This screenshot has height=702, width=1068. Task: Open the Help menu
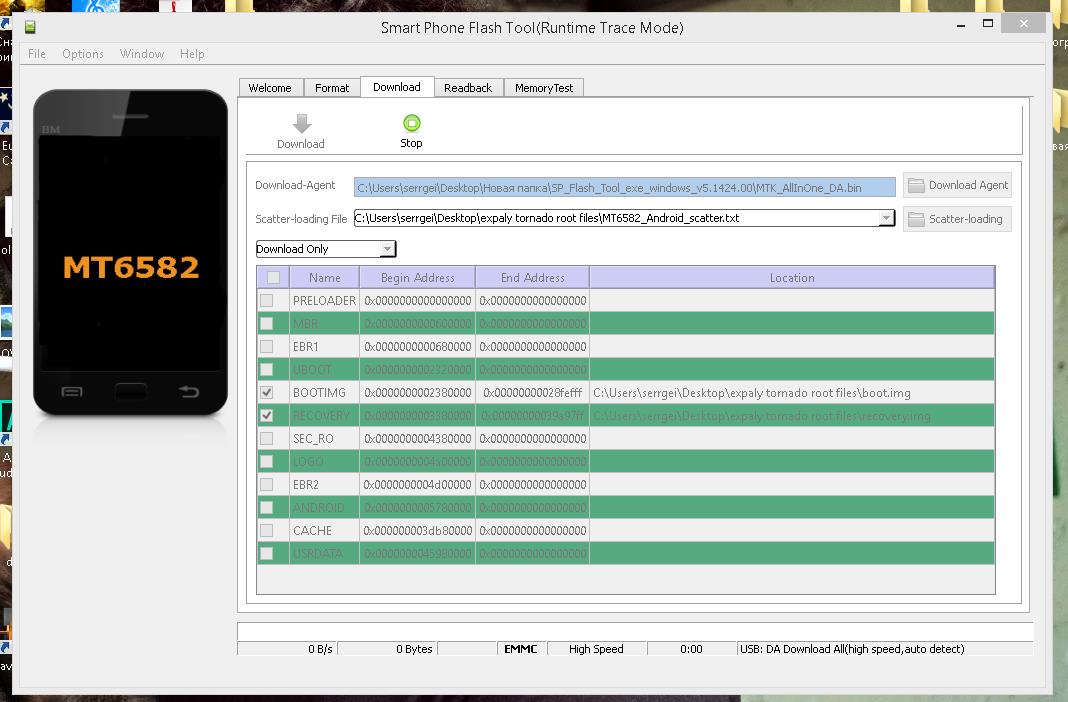192,54
